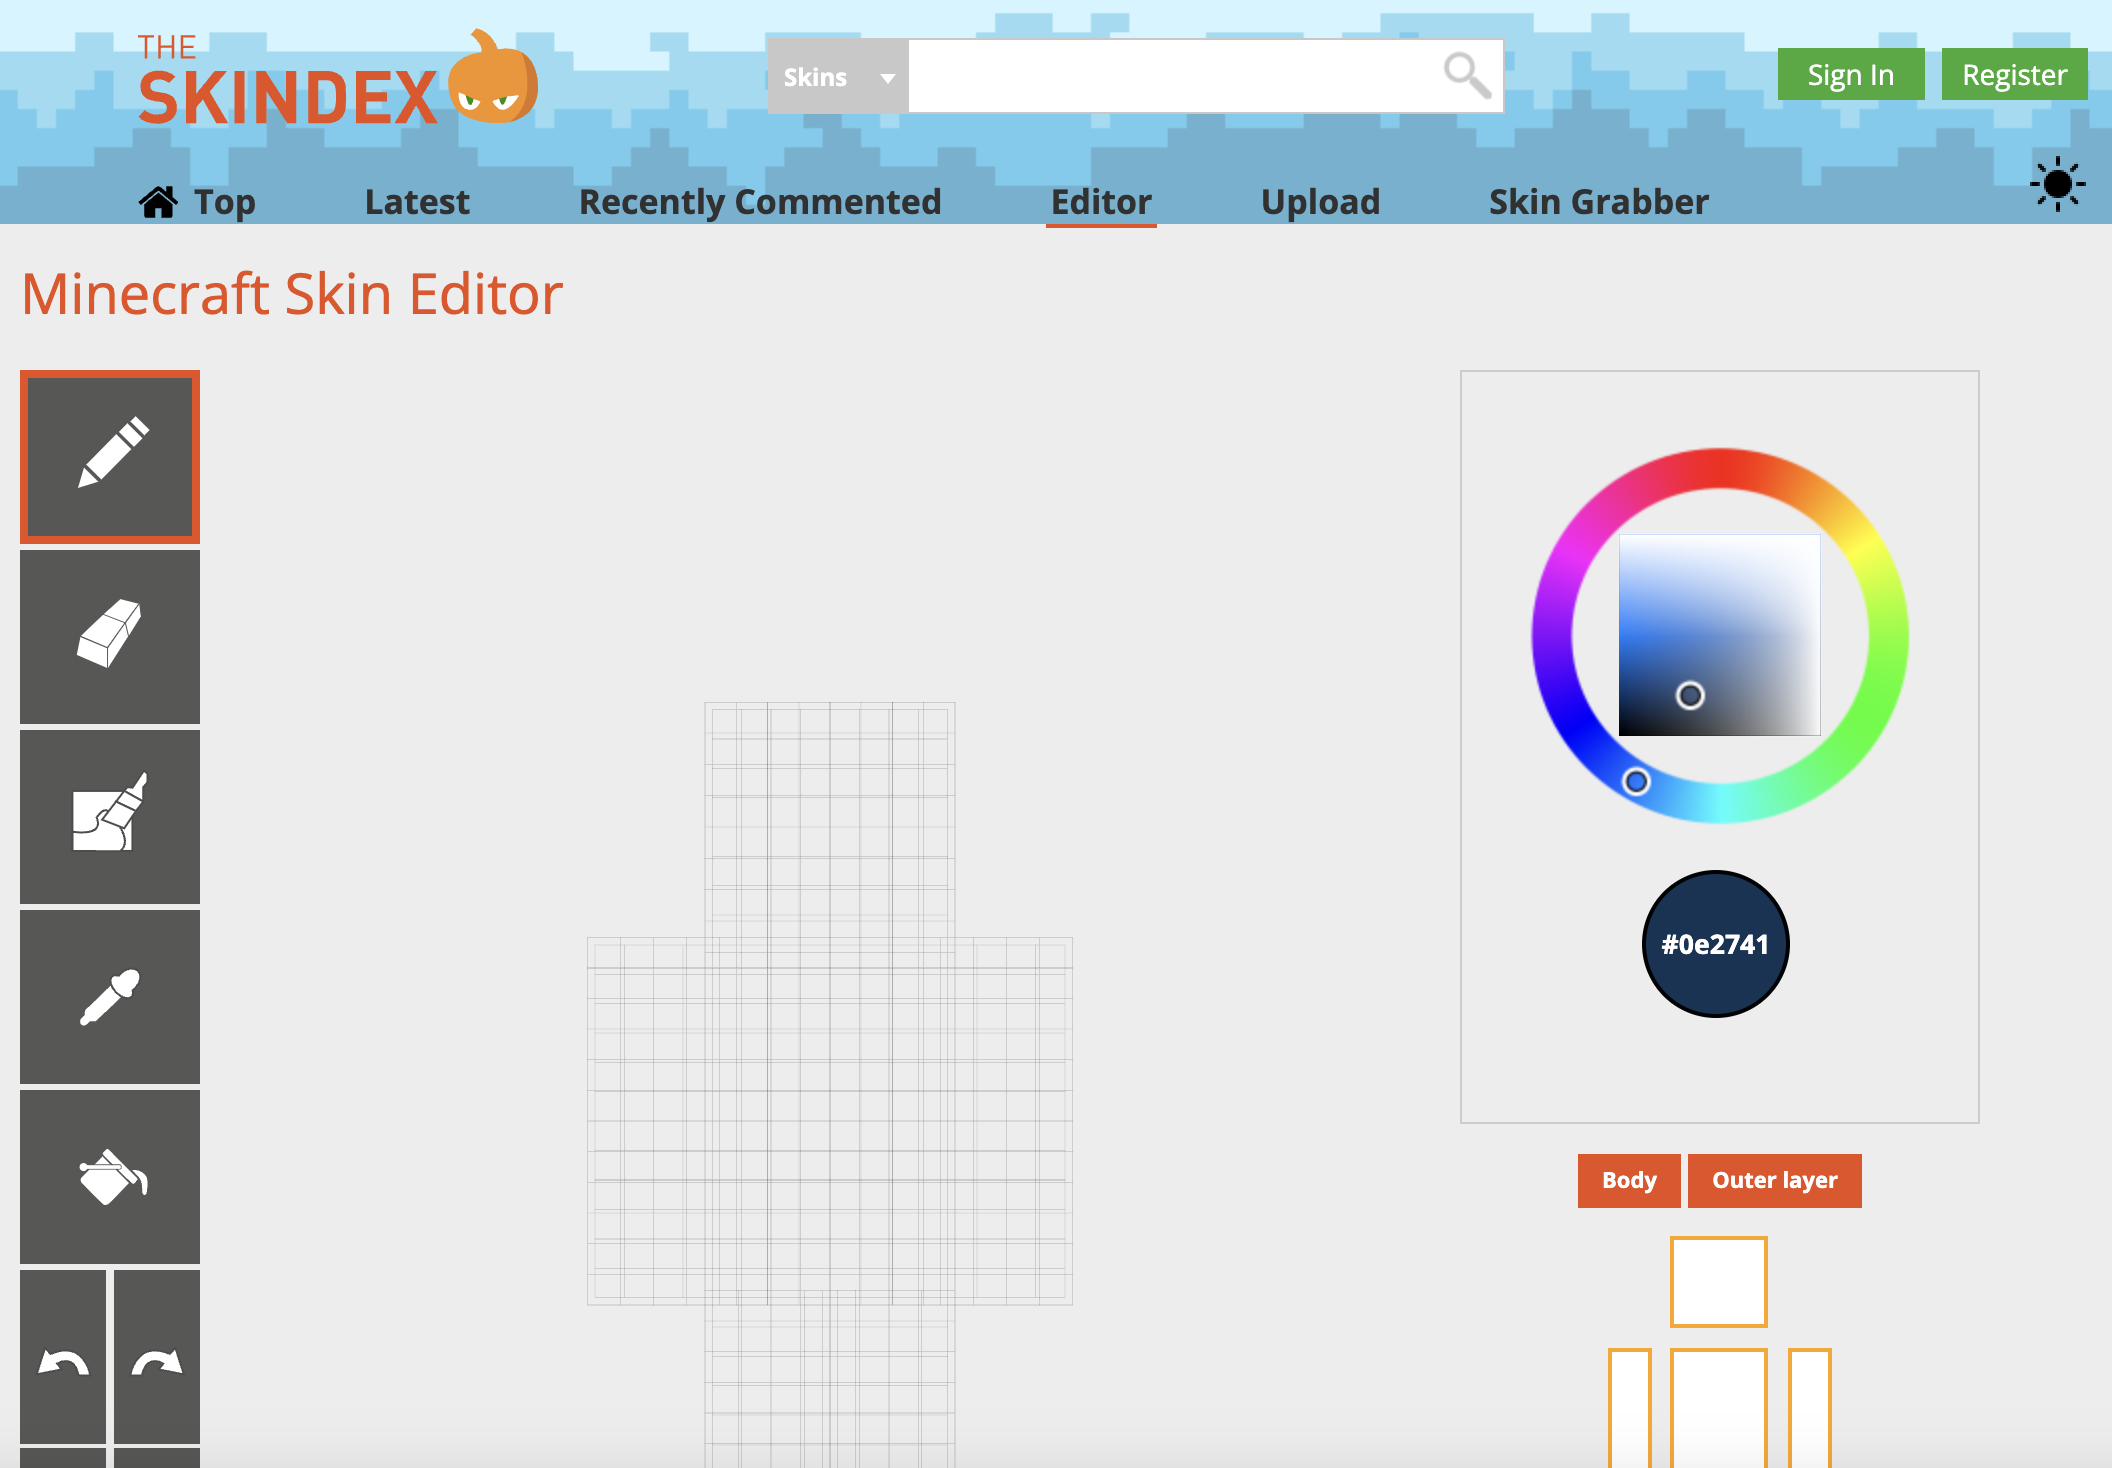Choose the auto tone brush tool
The image size is (2112, 1468).
(x=110, y=816)
